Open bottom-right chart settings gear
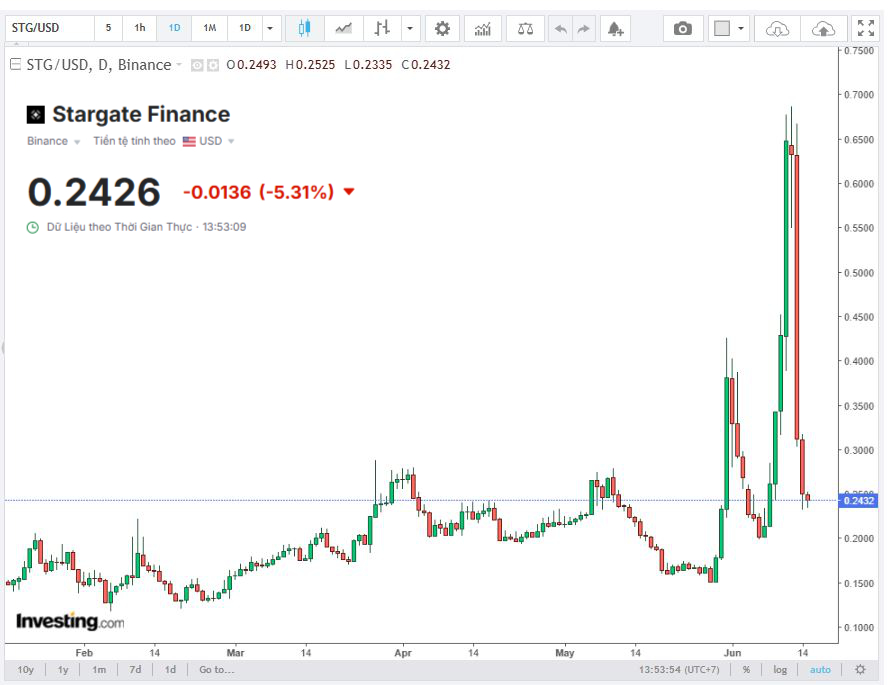 click(860, 670)
